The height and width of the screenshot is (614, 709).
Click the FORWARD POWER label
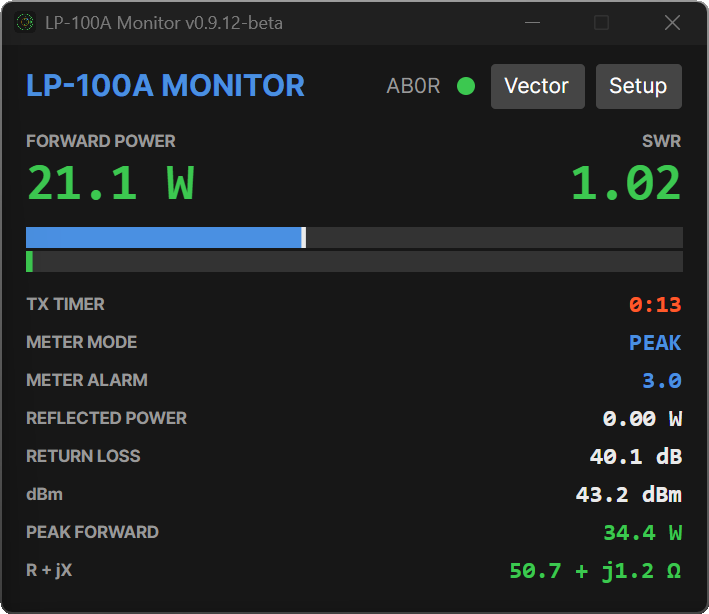101,141
